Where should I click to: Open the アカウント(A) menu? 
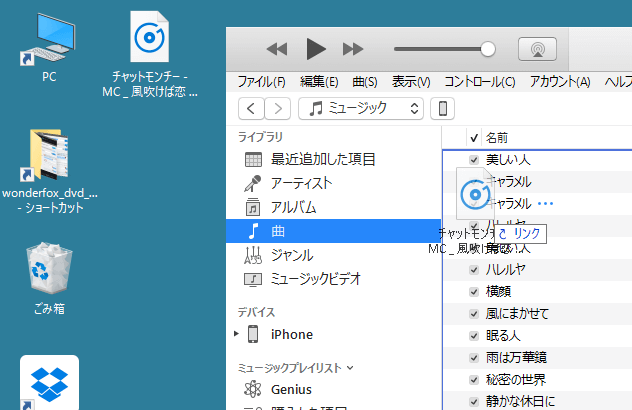pos(560,82)
